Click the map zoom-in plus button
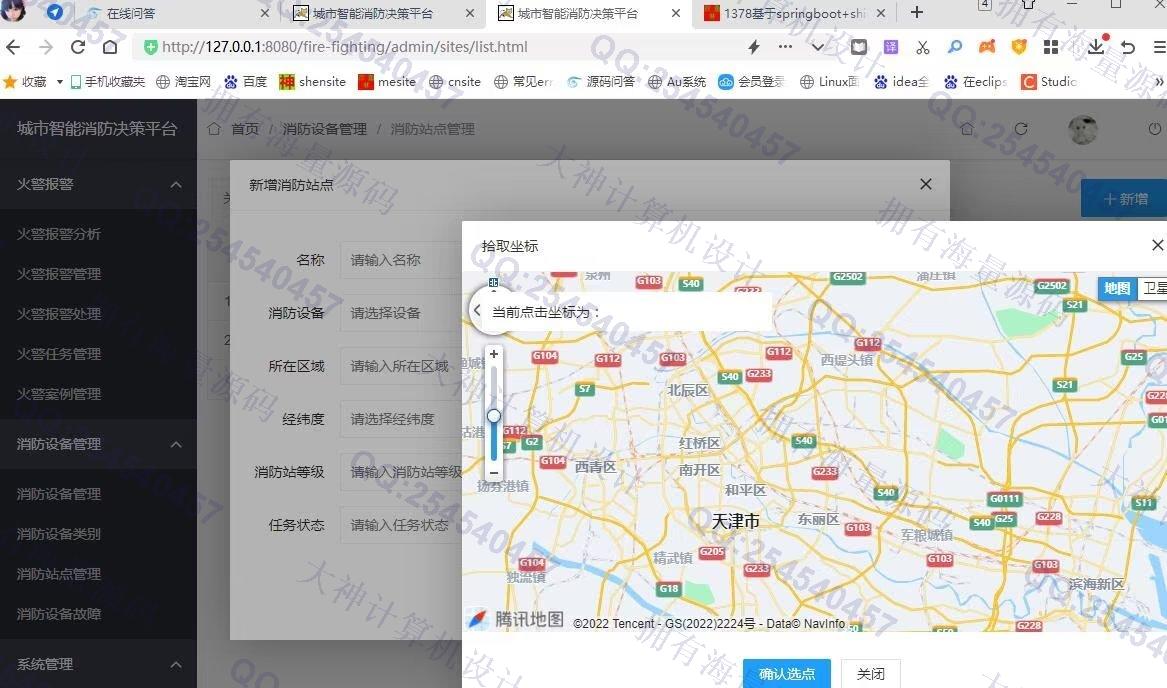Viewport: 1167px width, 688px height. pyautogui.click(x=493, y=354)
